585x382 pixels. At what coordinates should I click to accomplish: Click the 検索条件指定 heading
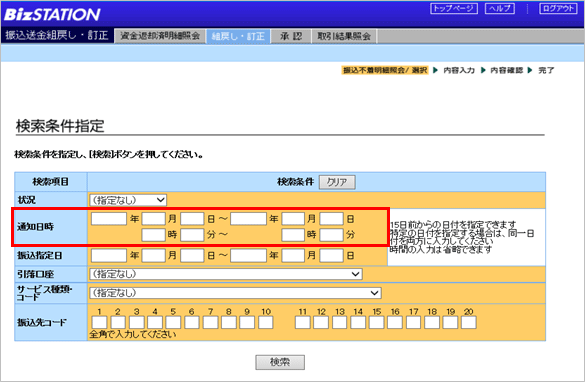[x=60, y=126]
